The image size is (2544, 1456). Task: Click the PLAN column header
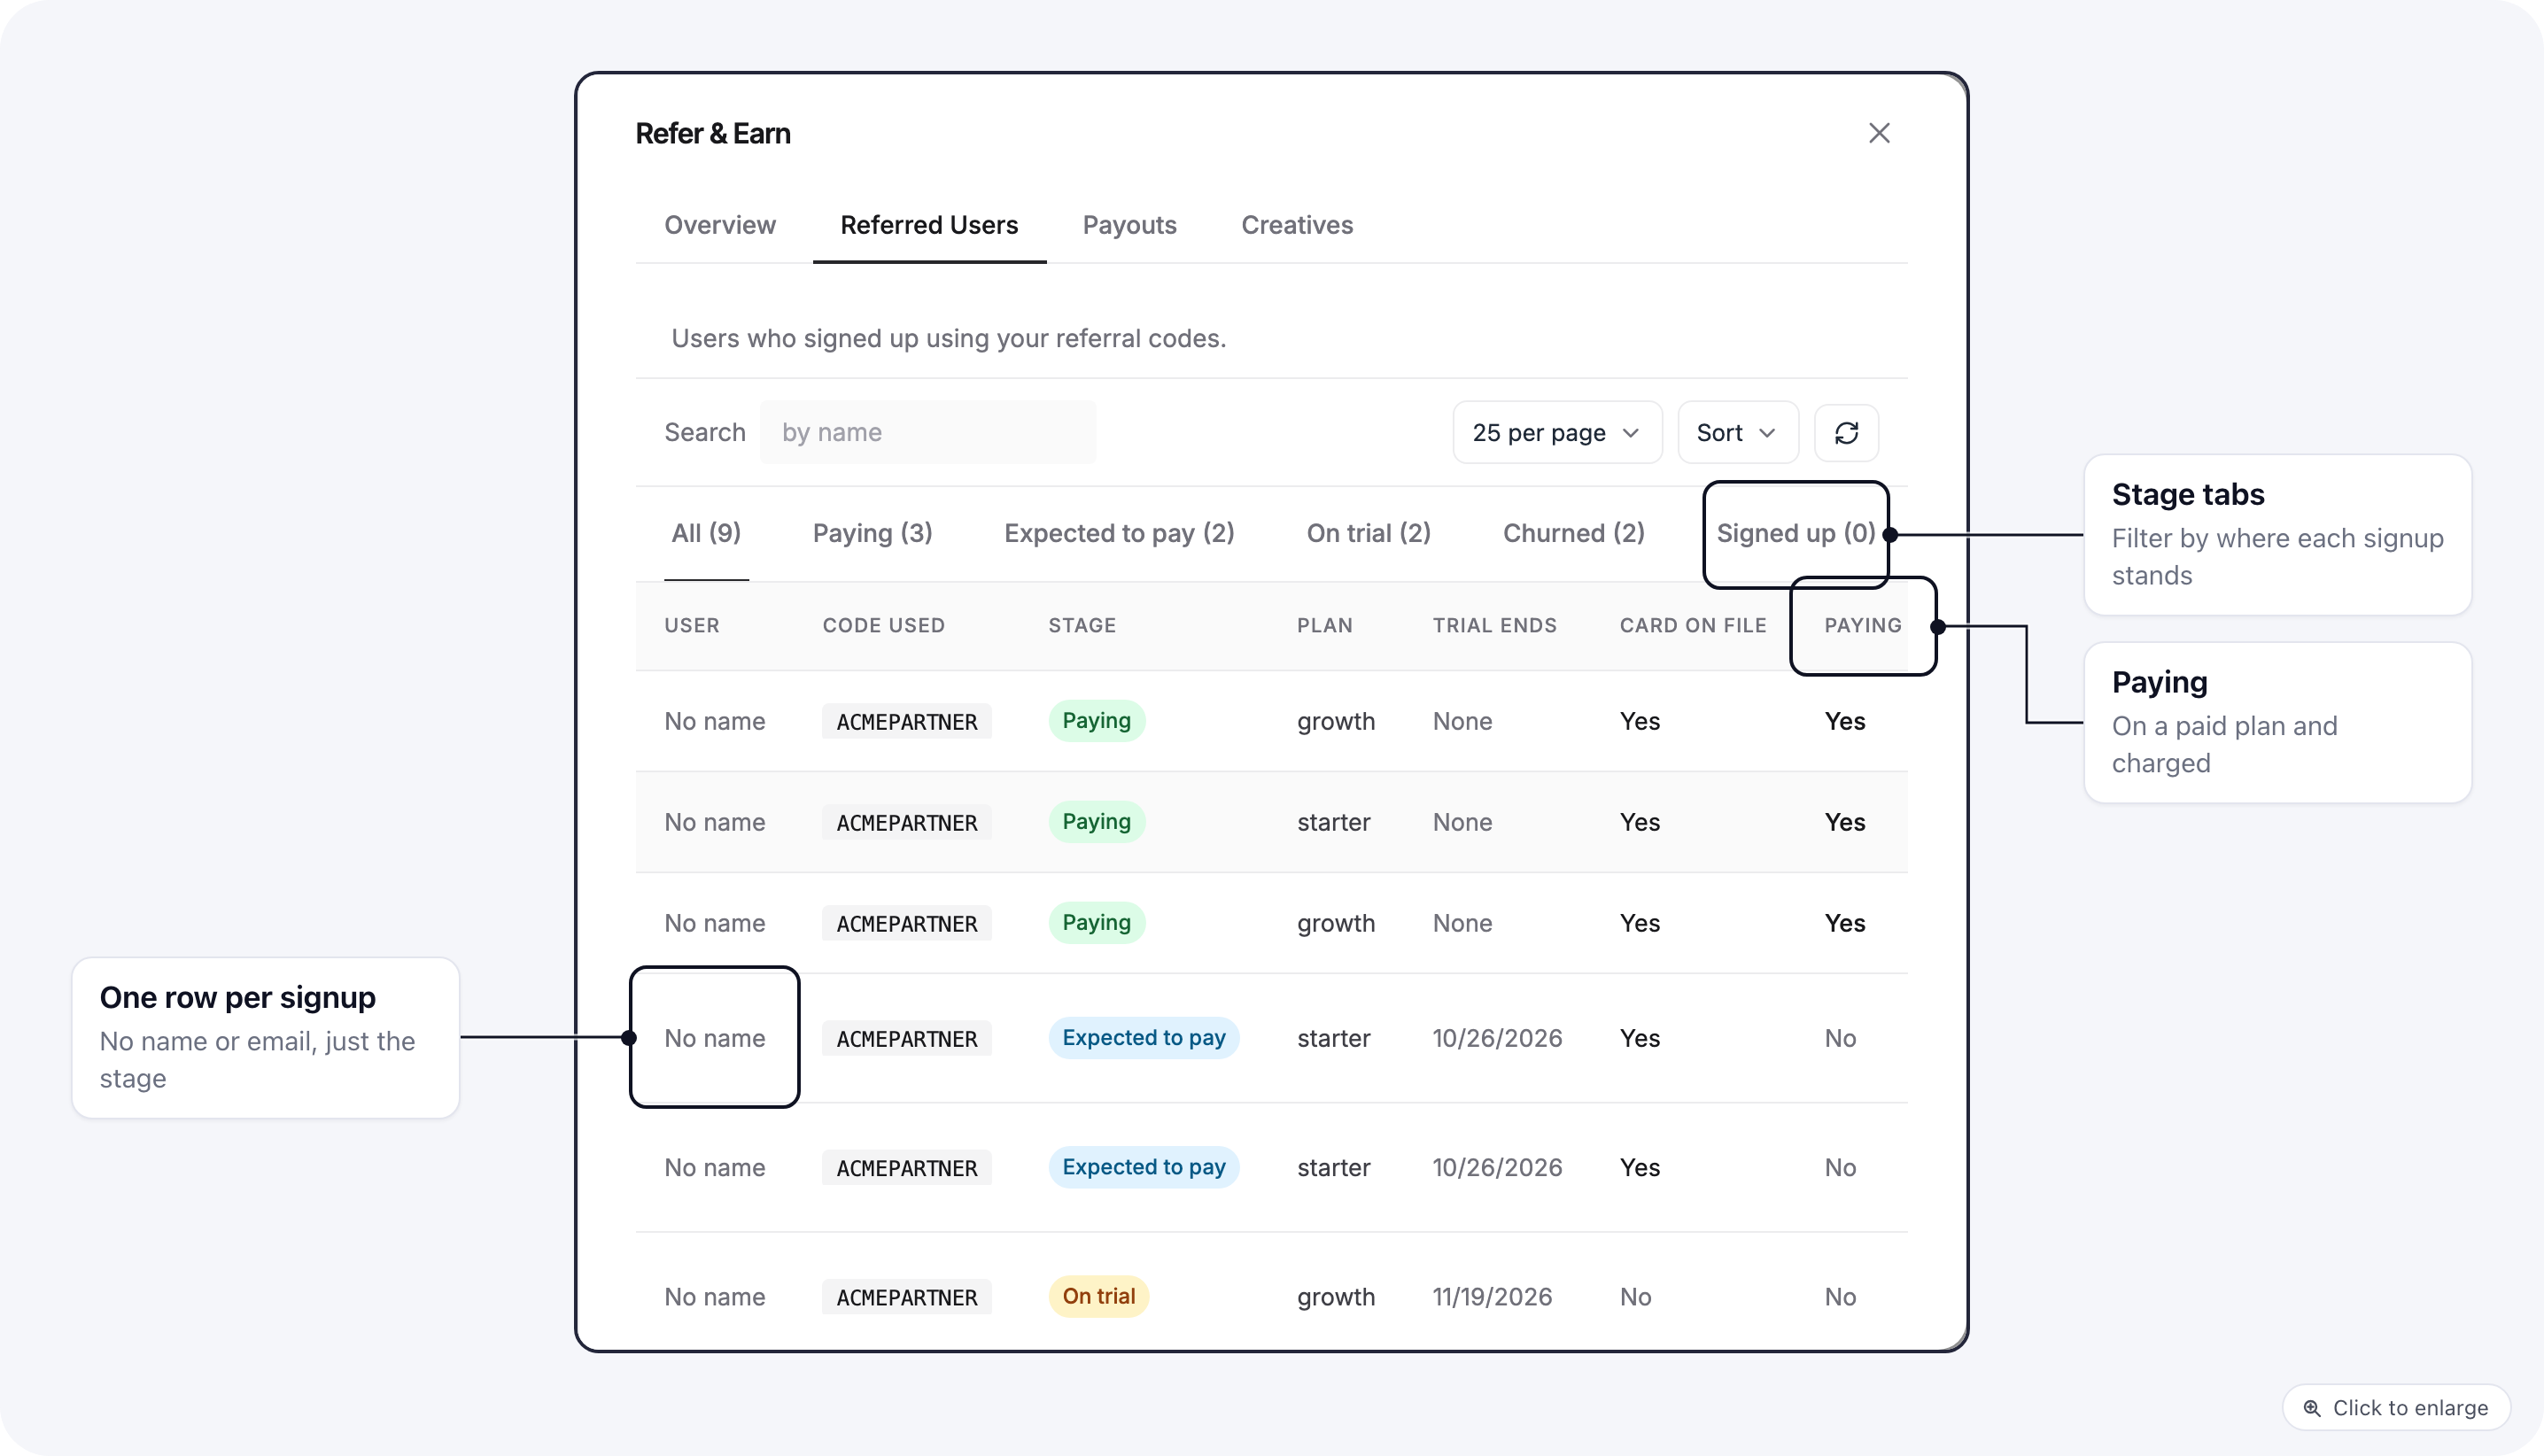pyautogui.click(x=1324, y=625)
